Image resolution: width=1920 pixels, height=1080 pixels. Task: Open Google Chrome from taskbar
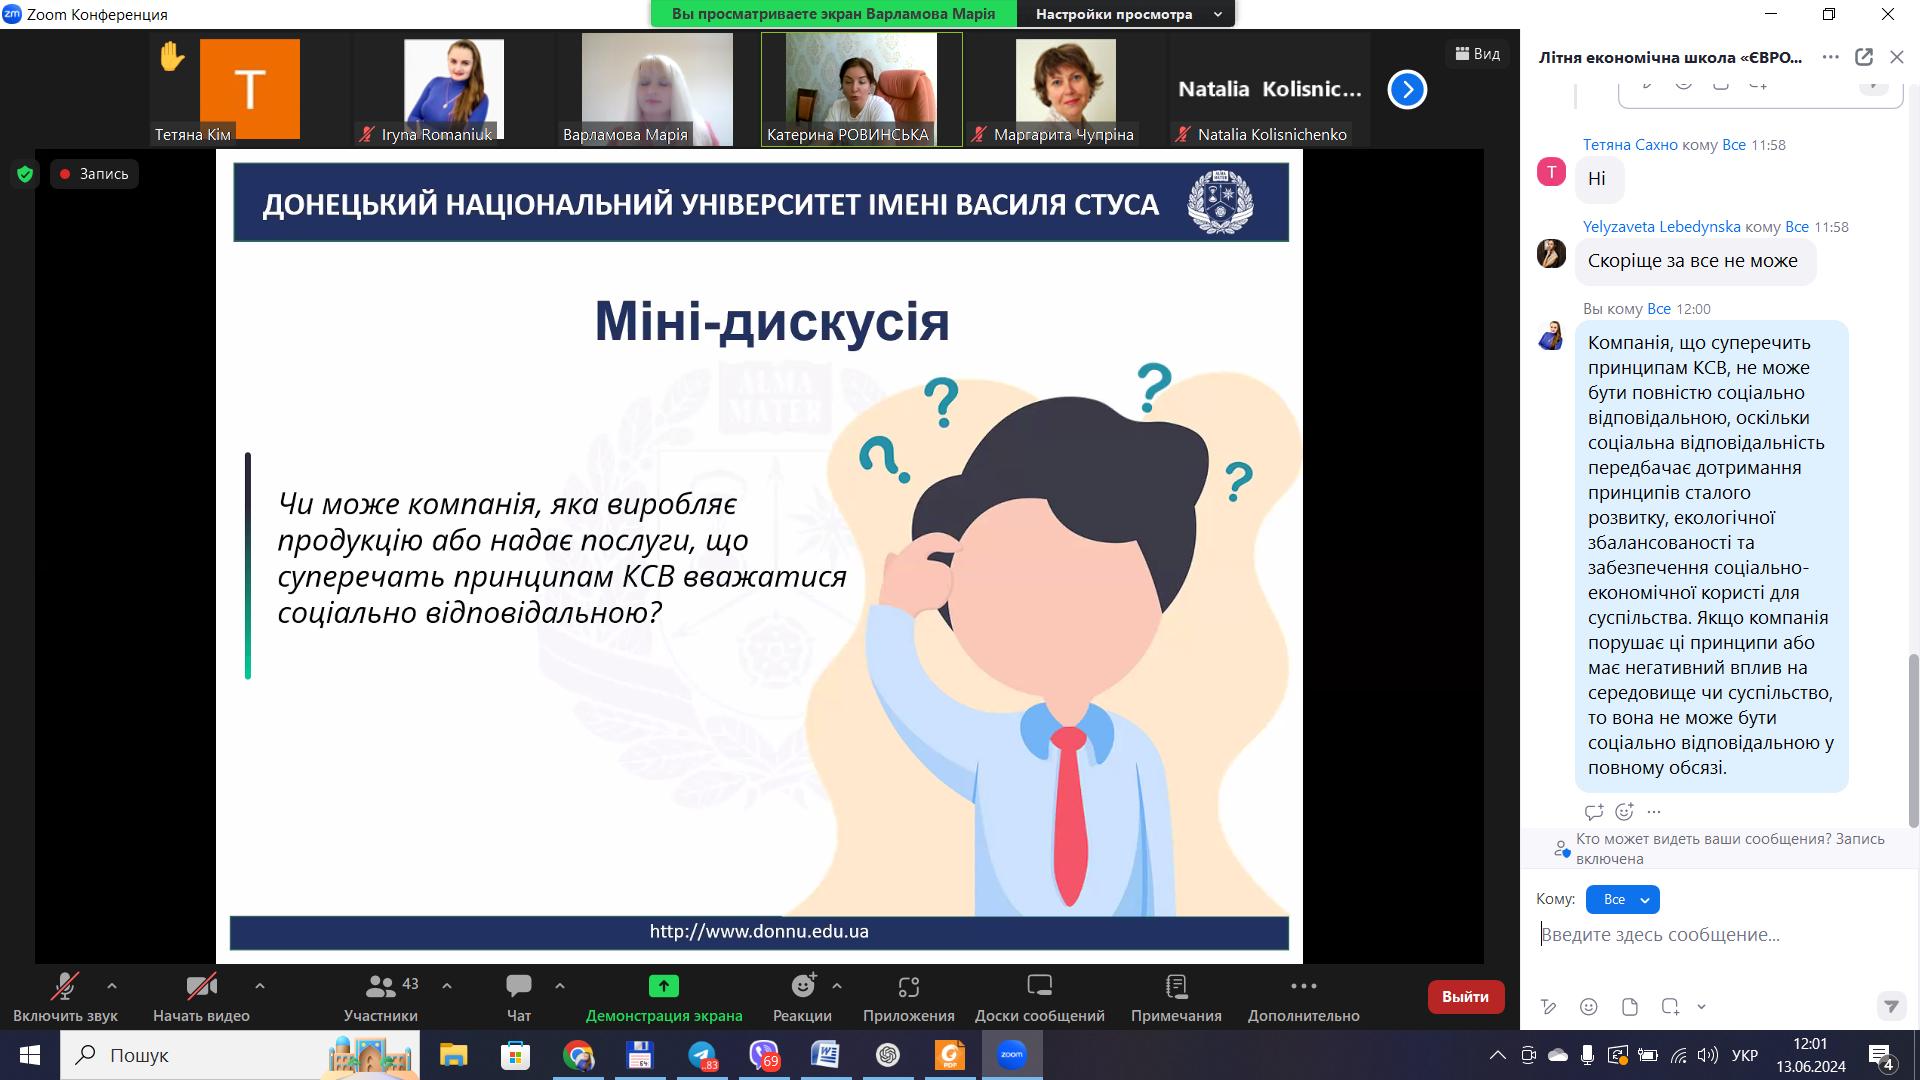pos(578,1055)
